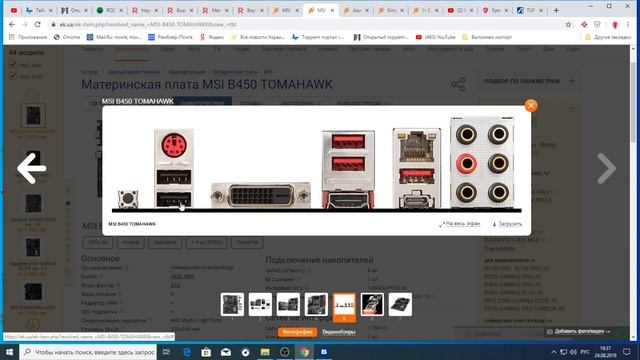This screenshot has height=360, width=640.
Task: Open Mail app from taskbar
Action: tap(226, 352)
